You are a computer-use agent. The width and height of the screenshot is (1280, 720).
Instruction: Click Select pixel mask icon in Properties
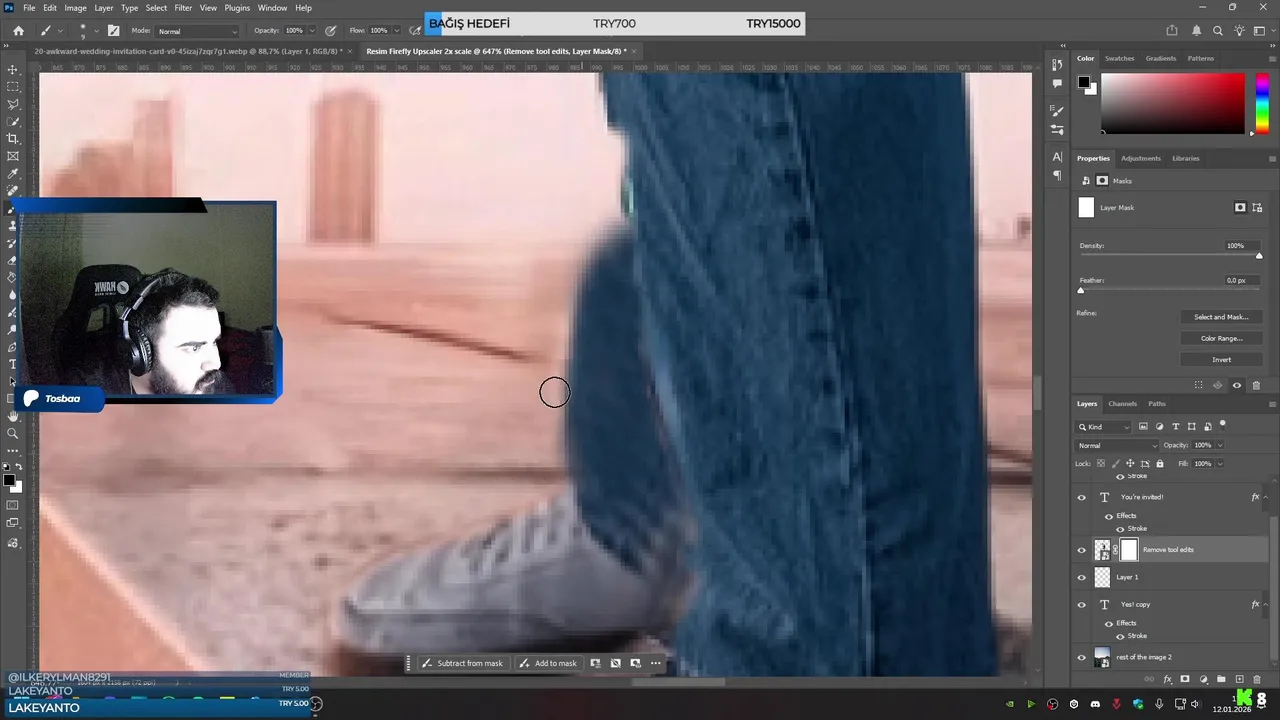point(1240,207)
